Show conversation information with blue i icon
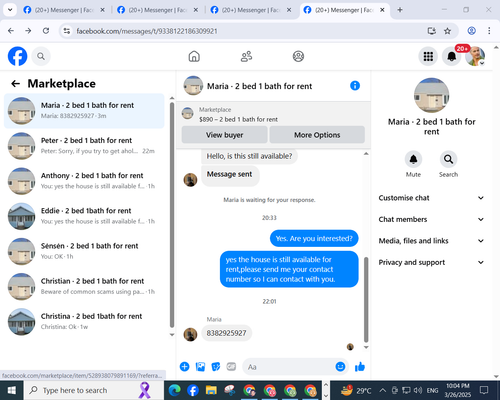 (x=355, y=86)
